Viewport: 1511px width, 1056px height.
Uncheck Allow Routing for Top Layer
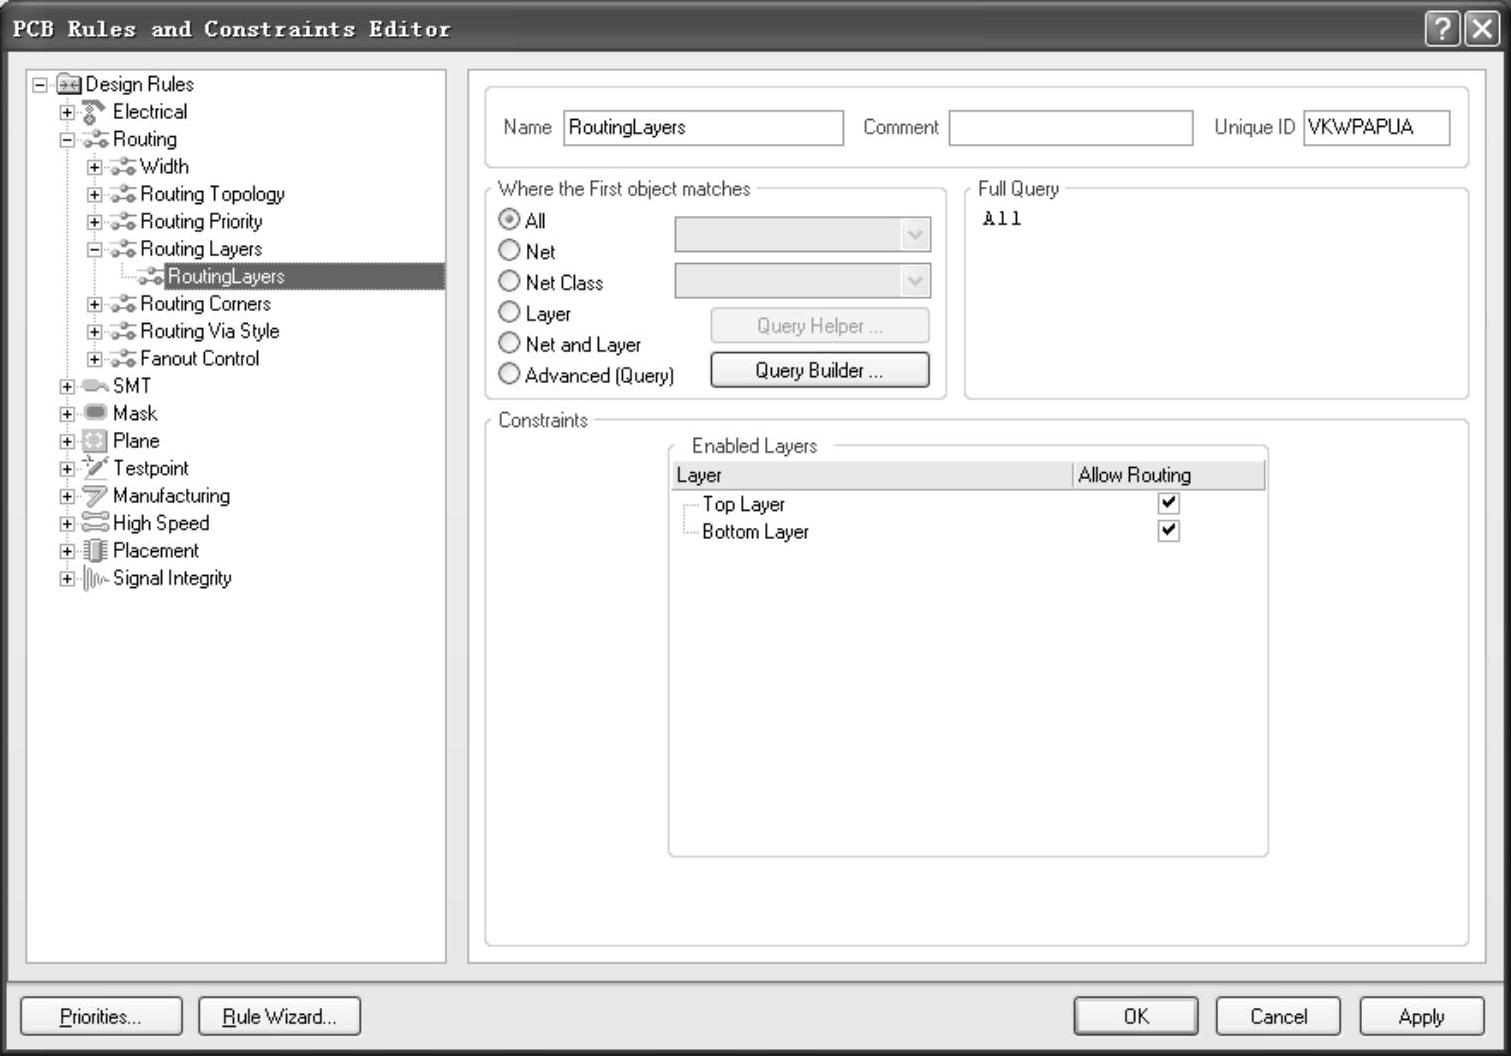1168,503
